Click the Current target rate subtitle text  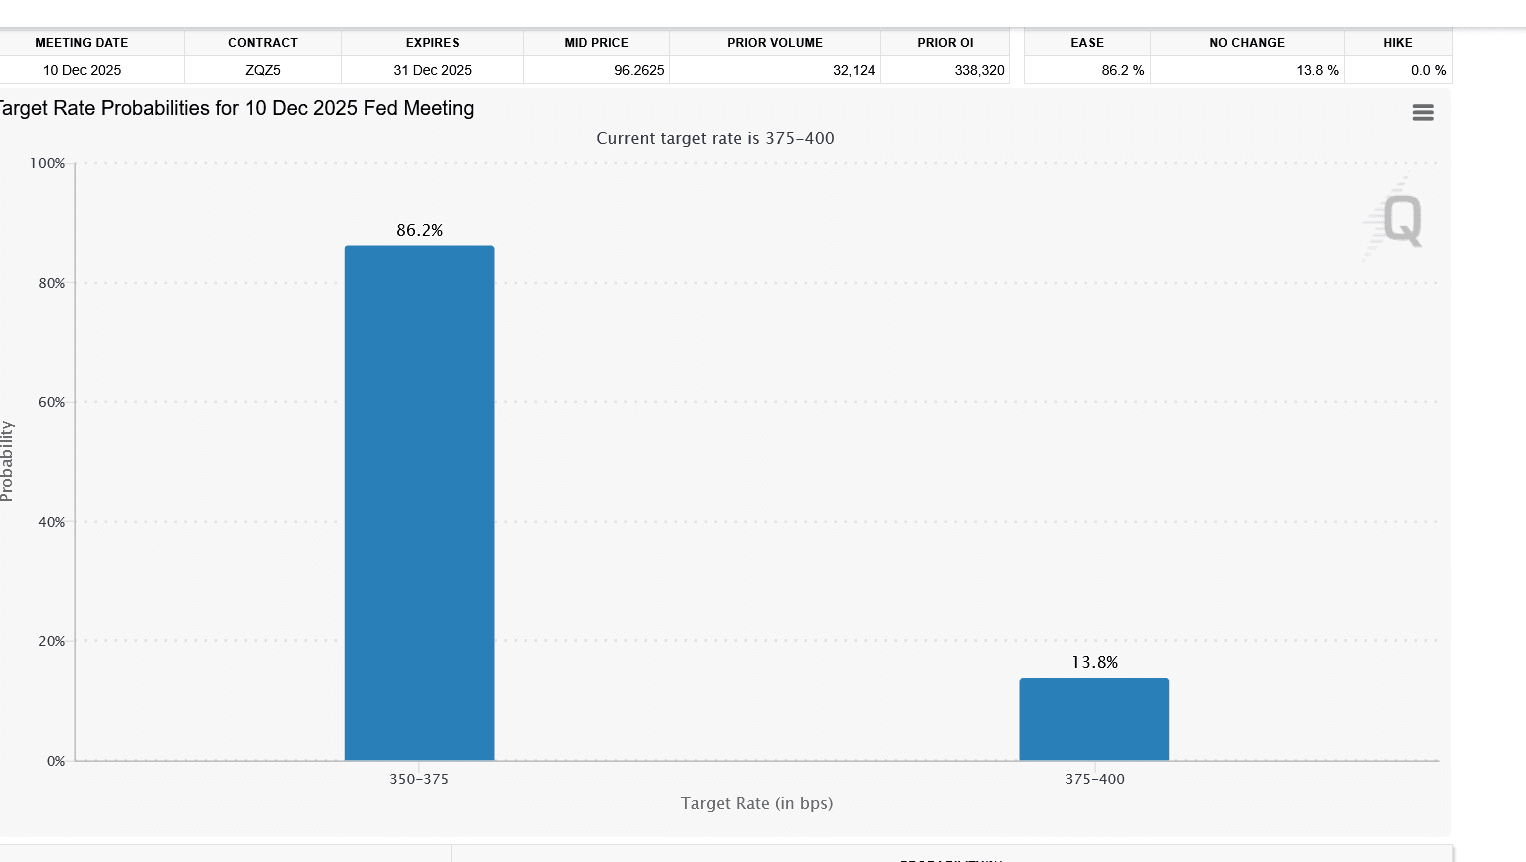715,138
